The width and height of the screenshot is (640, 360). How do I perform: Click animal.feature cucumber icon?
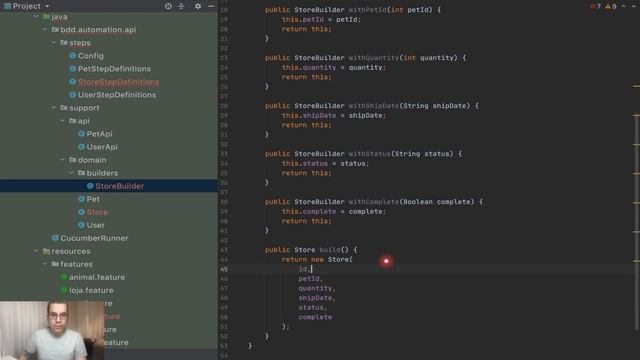[x=64, y=277]
